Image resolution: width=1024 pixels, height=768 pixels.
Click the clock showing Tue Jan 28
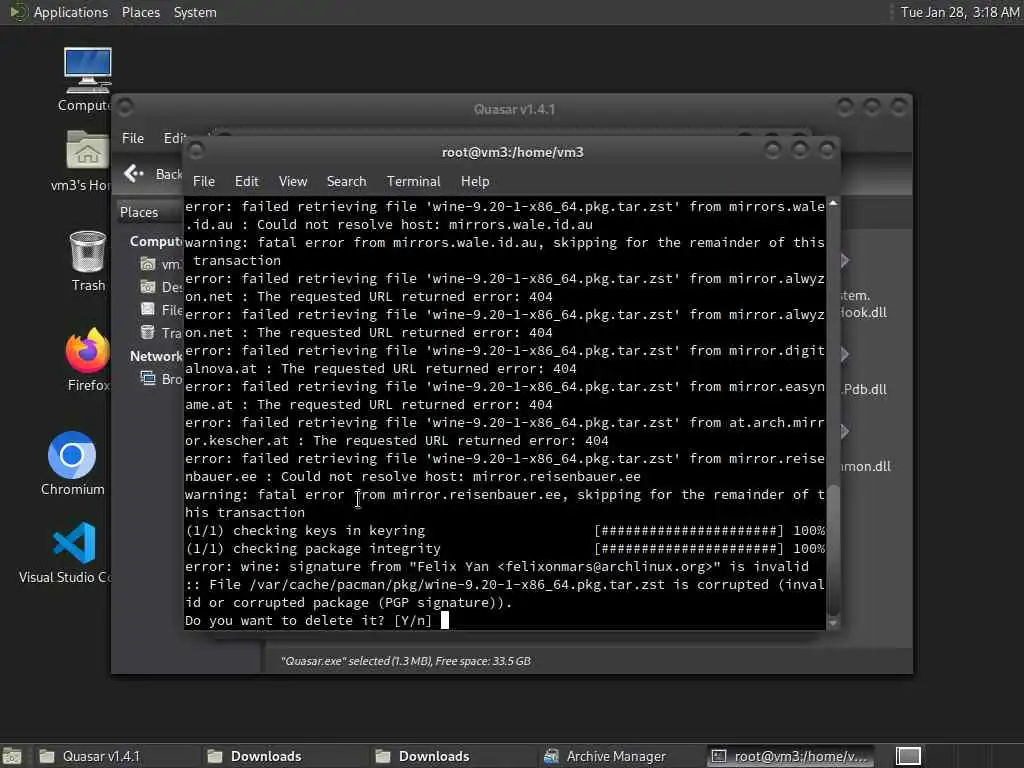click(960, 12)
